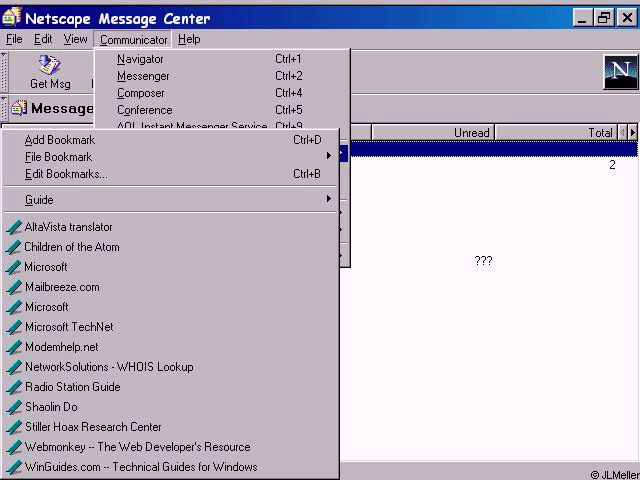Screen dimensions: 640x480
Task: Click the Children of the Atom bookmark icon
Action: point(14,247)
